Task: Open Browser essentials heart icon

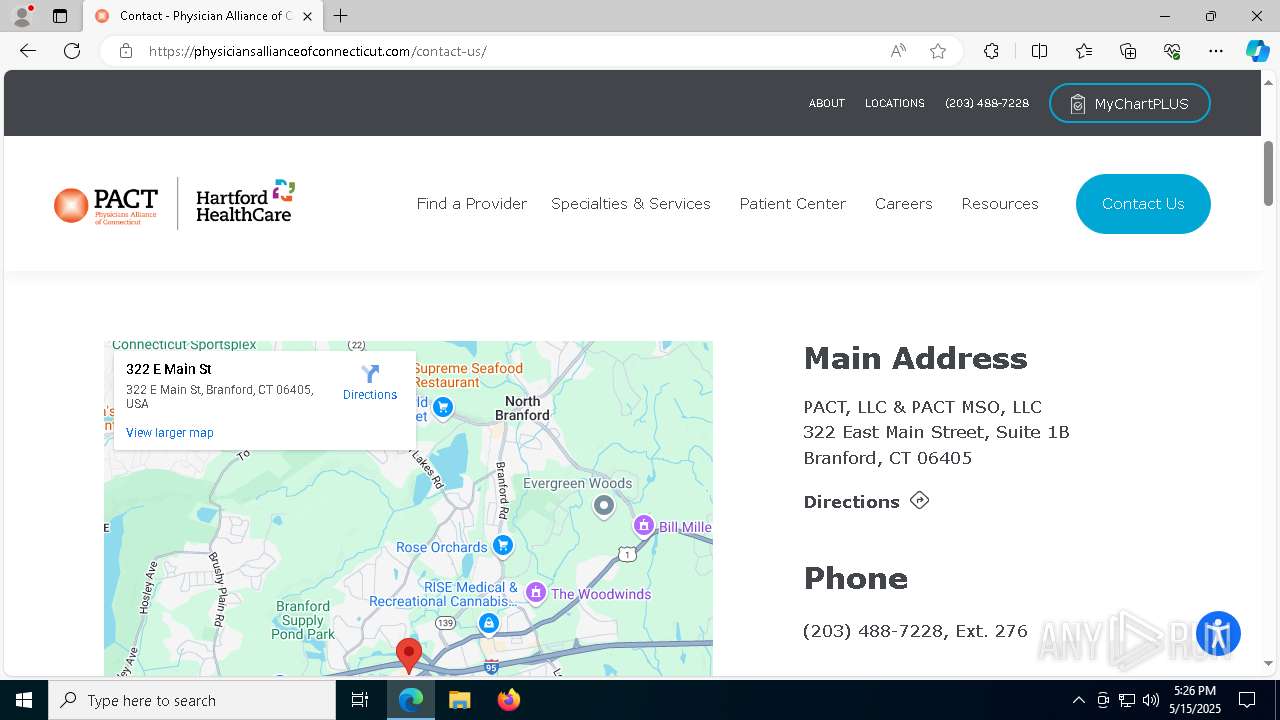Action: tap(1172, 51)
